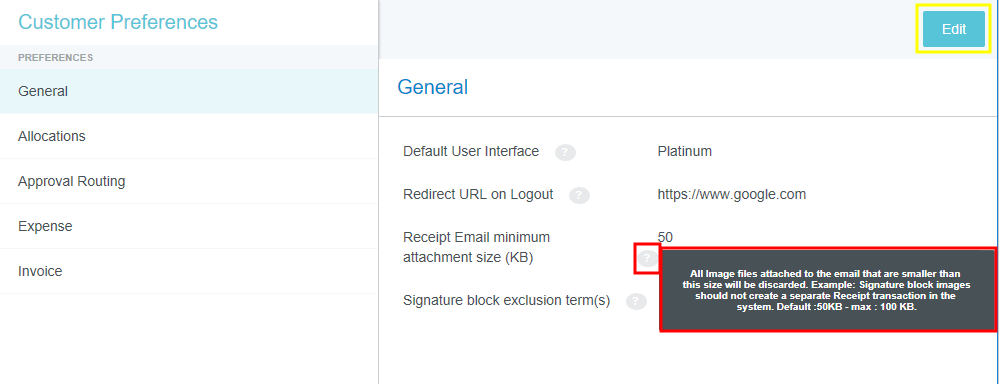Screen dimensions: 999x384
Task: Click help icon for Receipt Email attachment size
Action: click(647, 258)
